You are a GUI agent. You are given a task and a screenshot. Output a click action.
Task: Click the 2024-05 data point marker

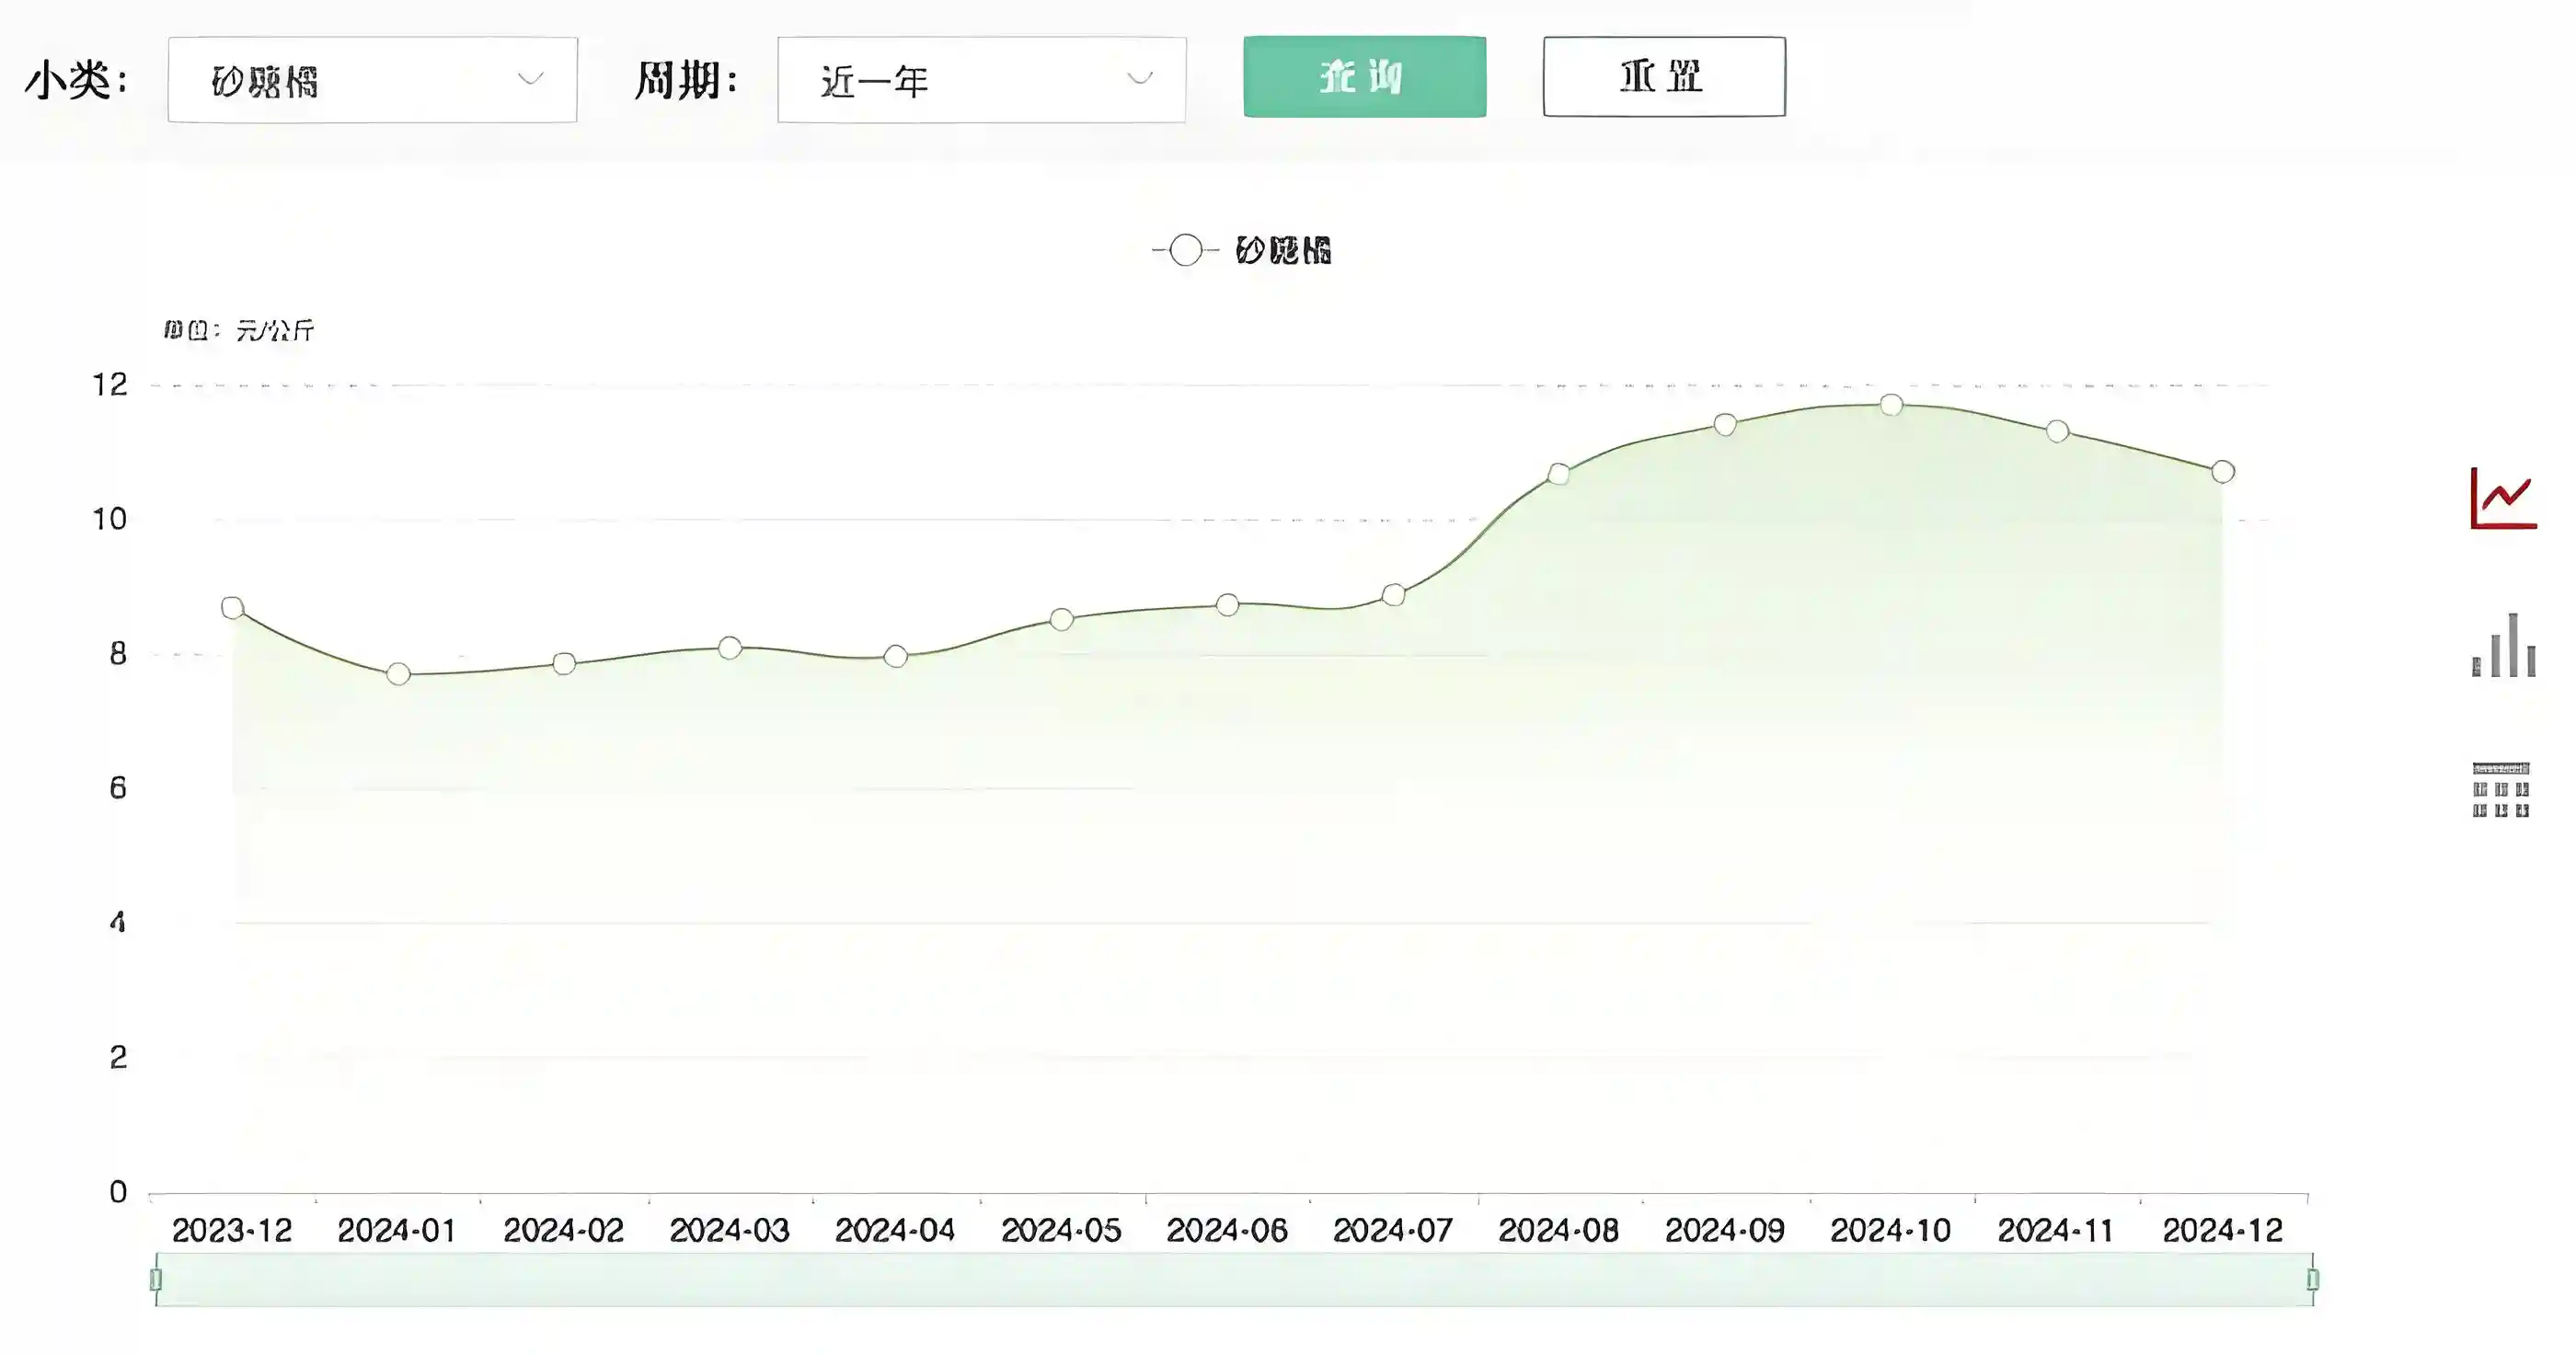(x=1061, y=620)
